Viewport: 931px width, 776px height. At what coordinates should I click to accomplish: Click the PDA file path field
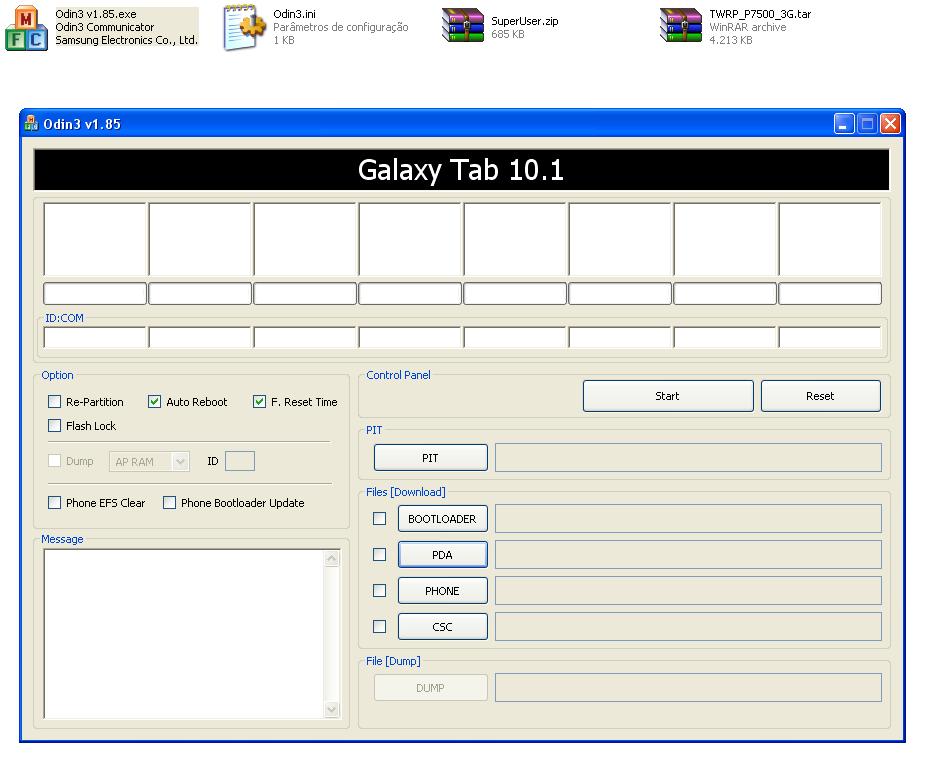pos(688,555)
